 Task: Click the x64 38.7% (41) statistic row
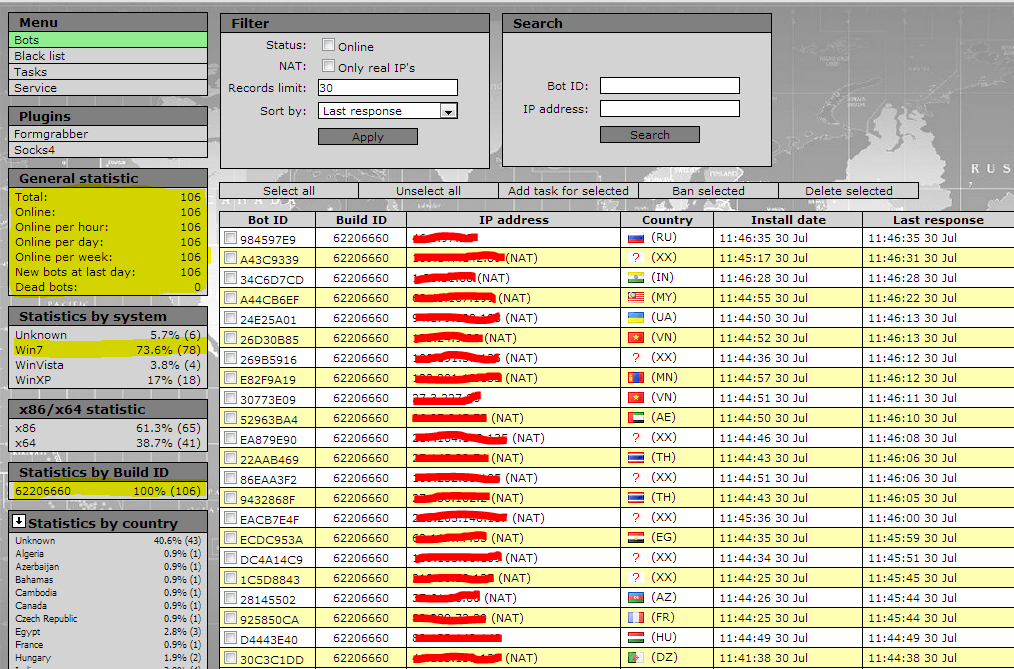[x=108, y=443]
